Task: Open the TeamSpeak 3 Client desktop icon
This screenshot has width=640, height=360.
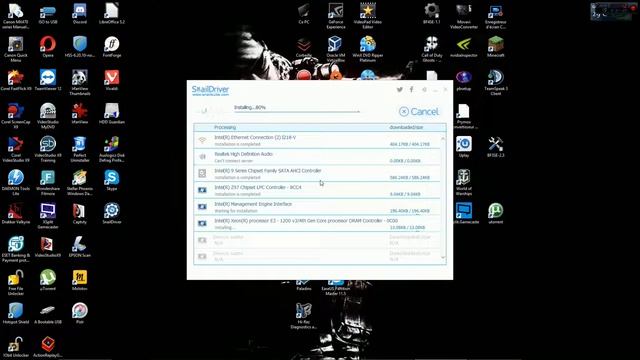Action: (496, 83)
